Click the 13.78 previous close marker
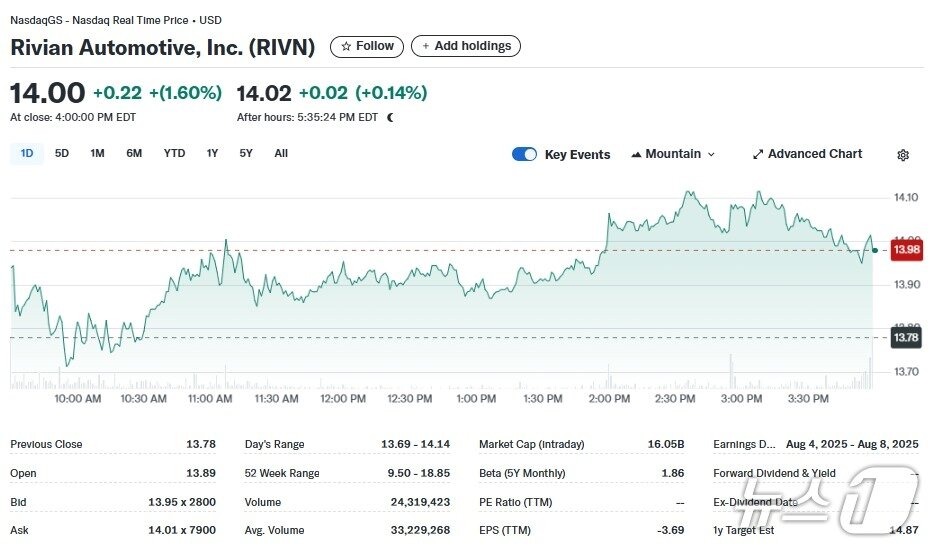The image size is (932, 548). coord(906,338)
